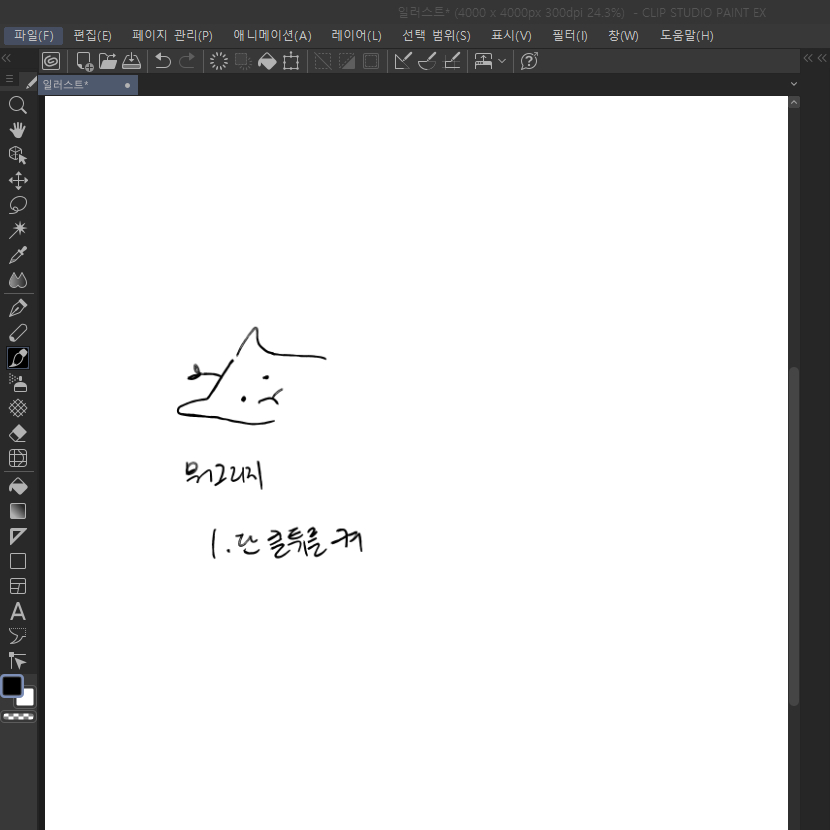
Task: Pick the Lasso selection tool
Action: pos(17,205)
